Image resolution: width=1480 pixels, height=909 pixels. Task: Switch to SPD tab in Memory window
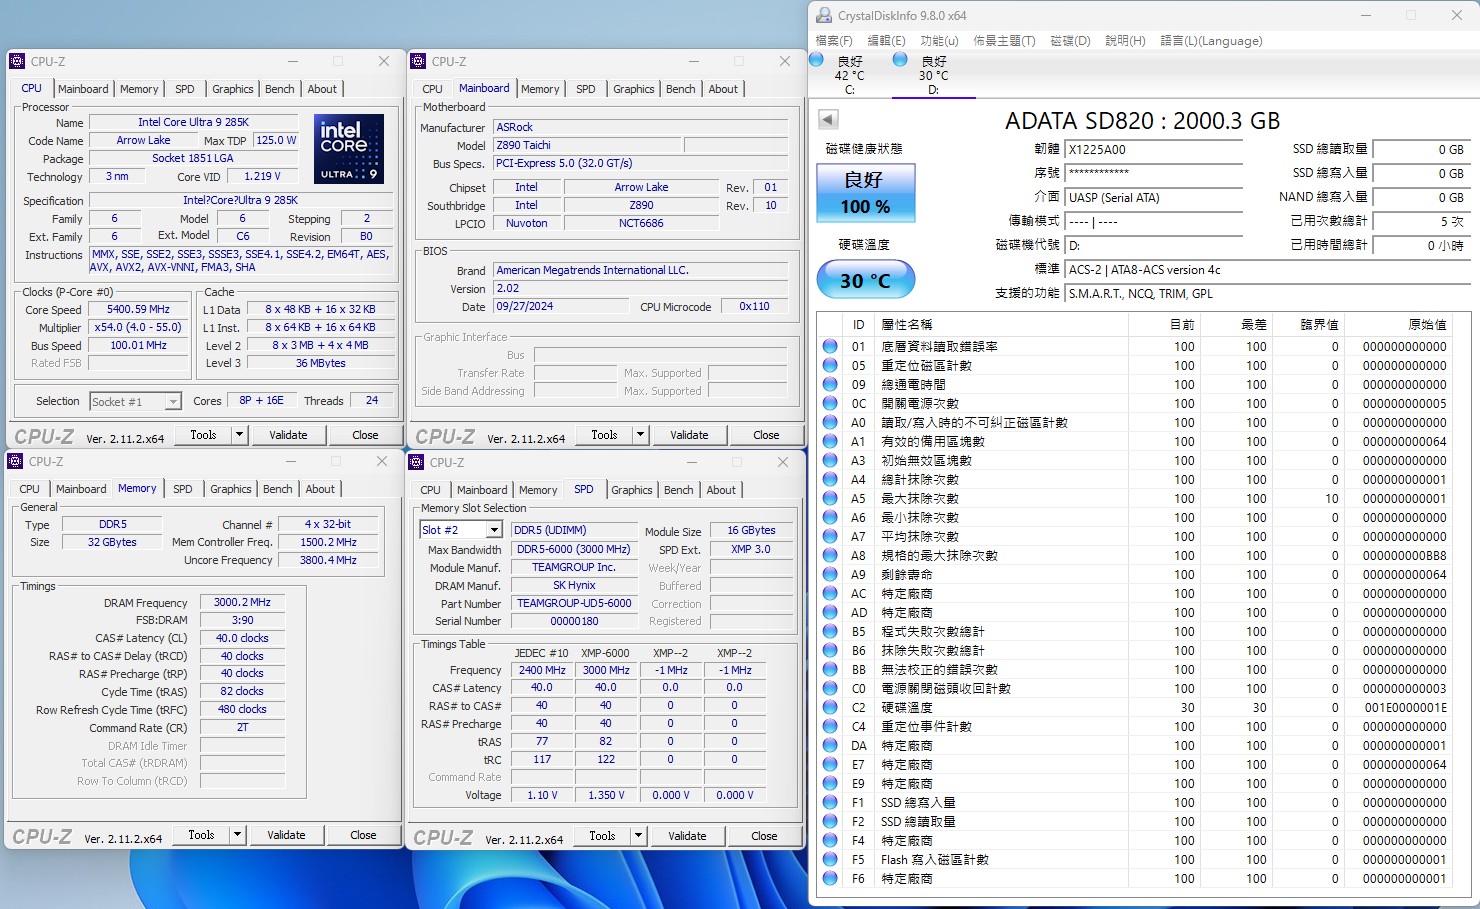(x=183, y=489)
